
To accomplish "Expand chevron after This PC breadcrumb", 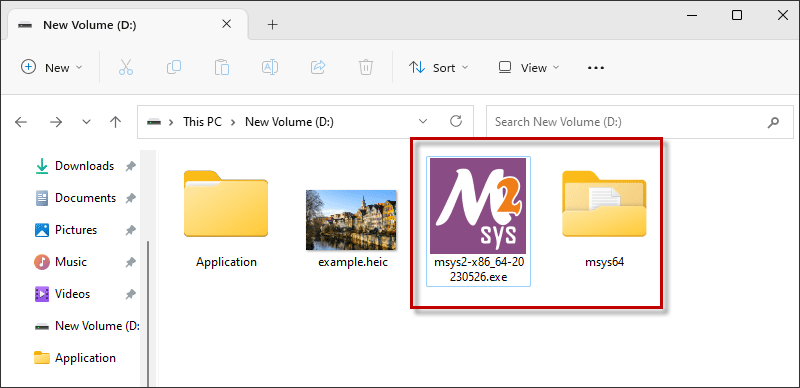I will coord(234,122).
